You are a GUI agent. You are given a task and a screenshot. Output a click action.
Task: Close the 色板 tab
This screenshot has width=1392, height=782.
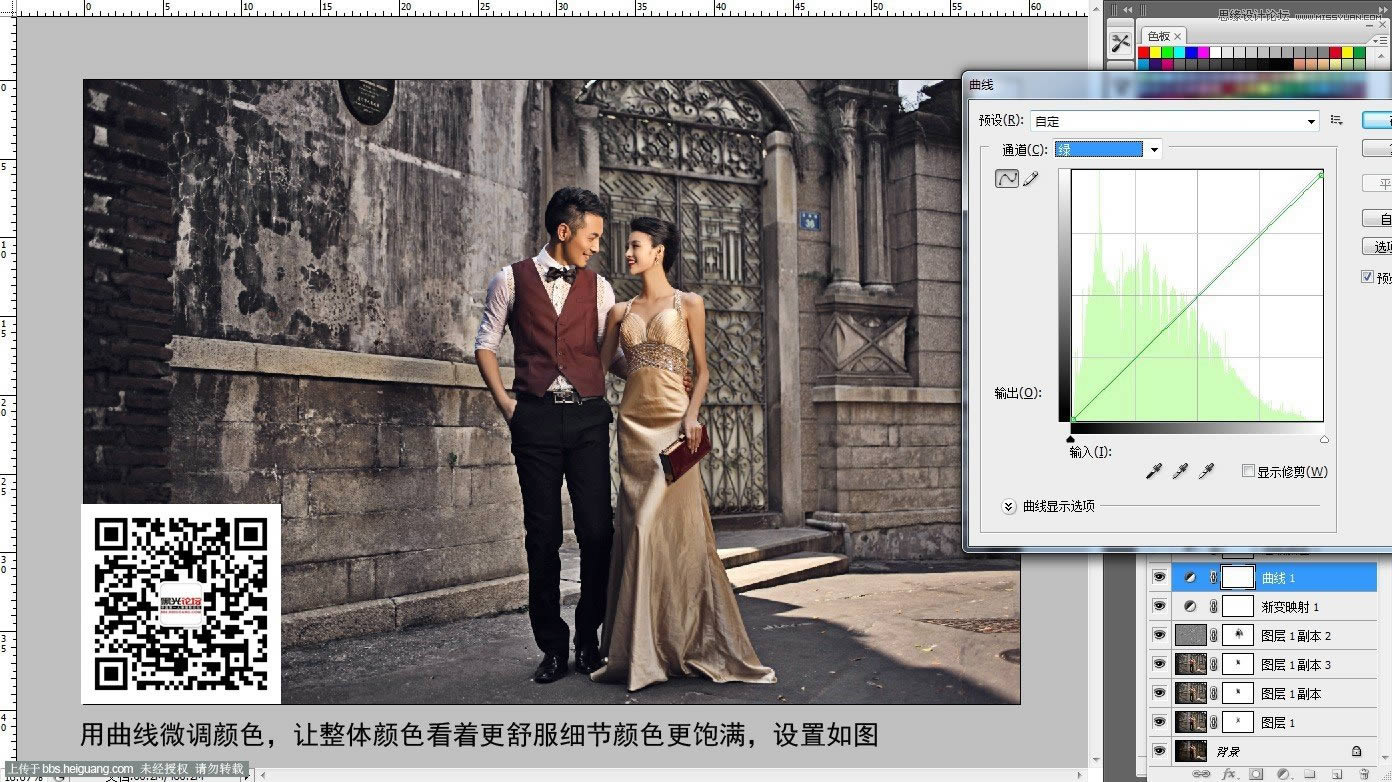pos(1178,36)
